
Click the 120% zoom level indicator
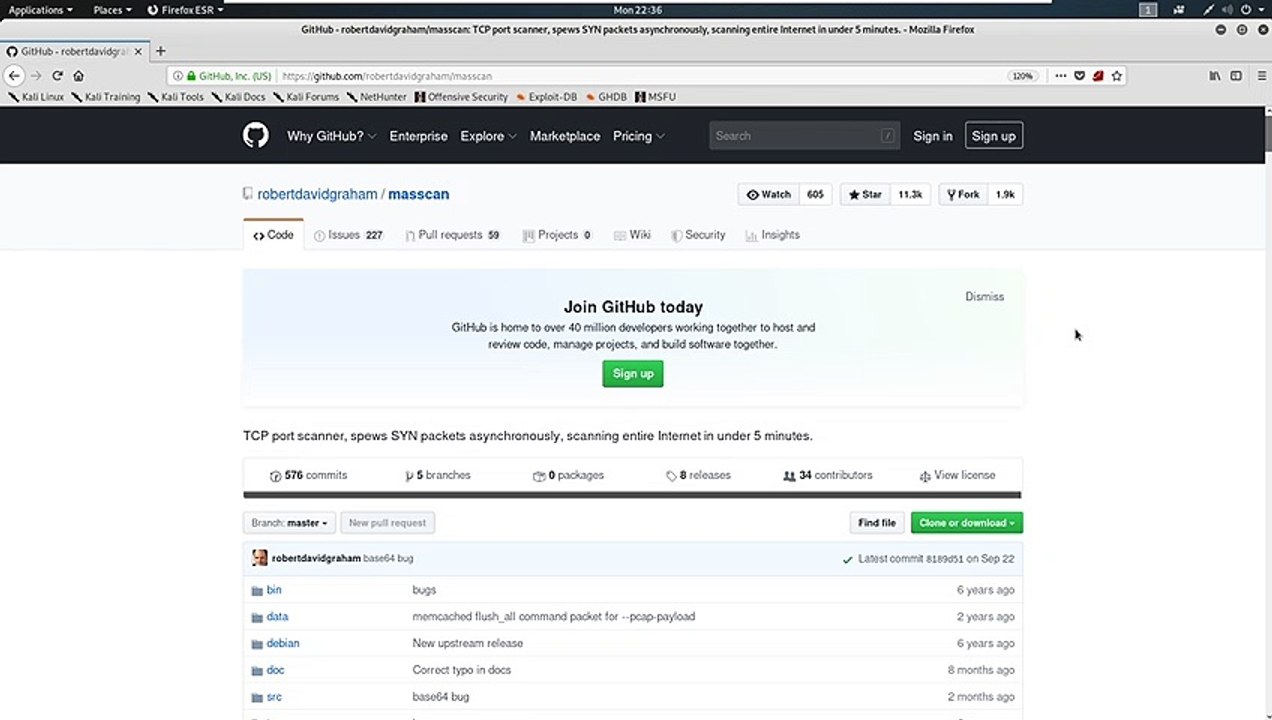pos(1022,76)
